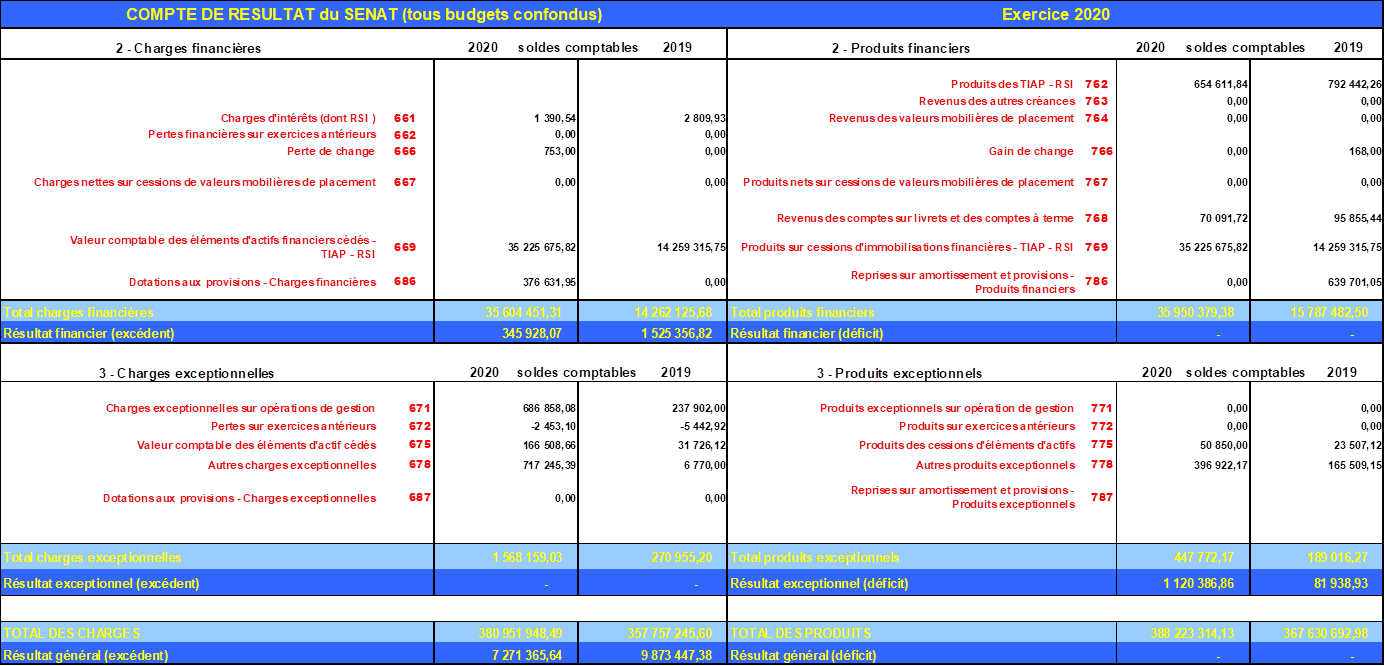Screen dimensions: 1385x666
Task: Select the Résultat financier (excédent) label
Action: (217, 332)
